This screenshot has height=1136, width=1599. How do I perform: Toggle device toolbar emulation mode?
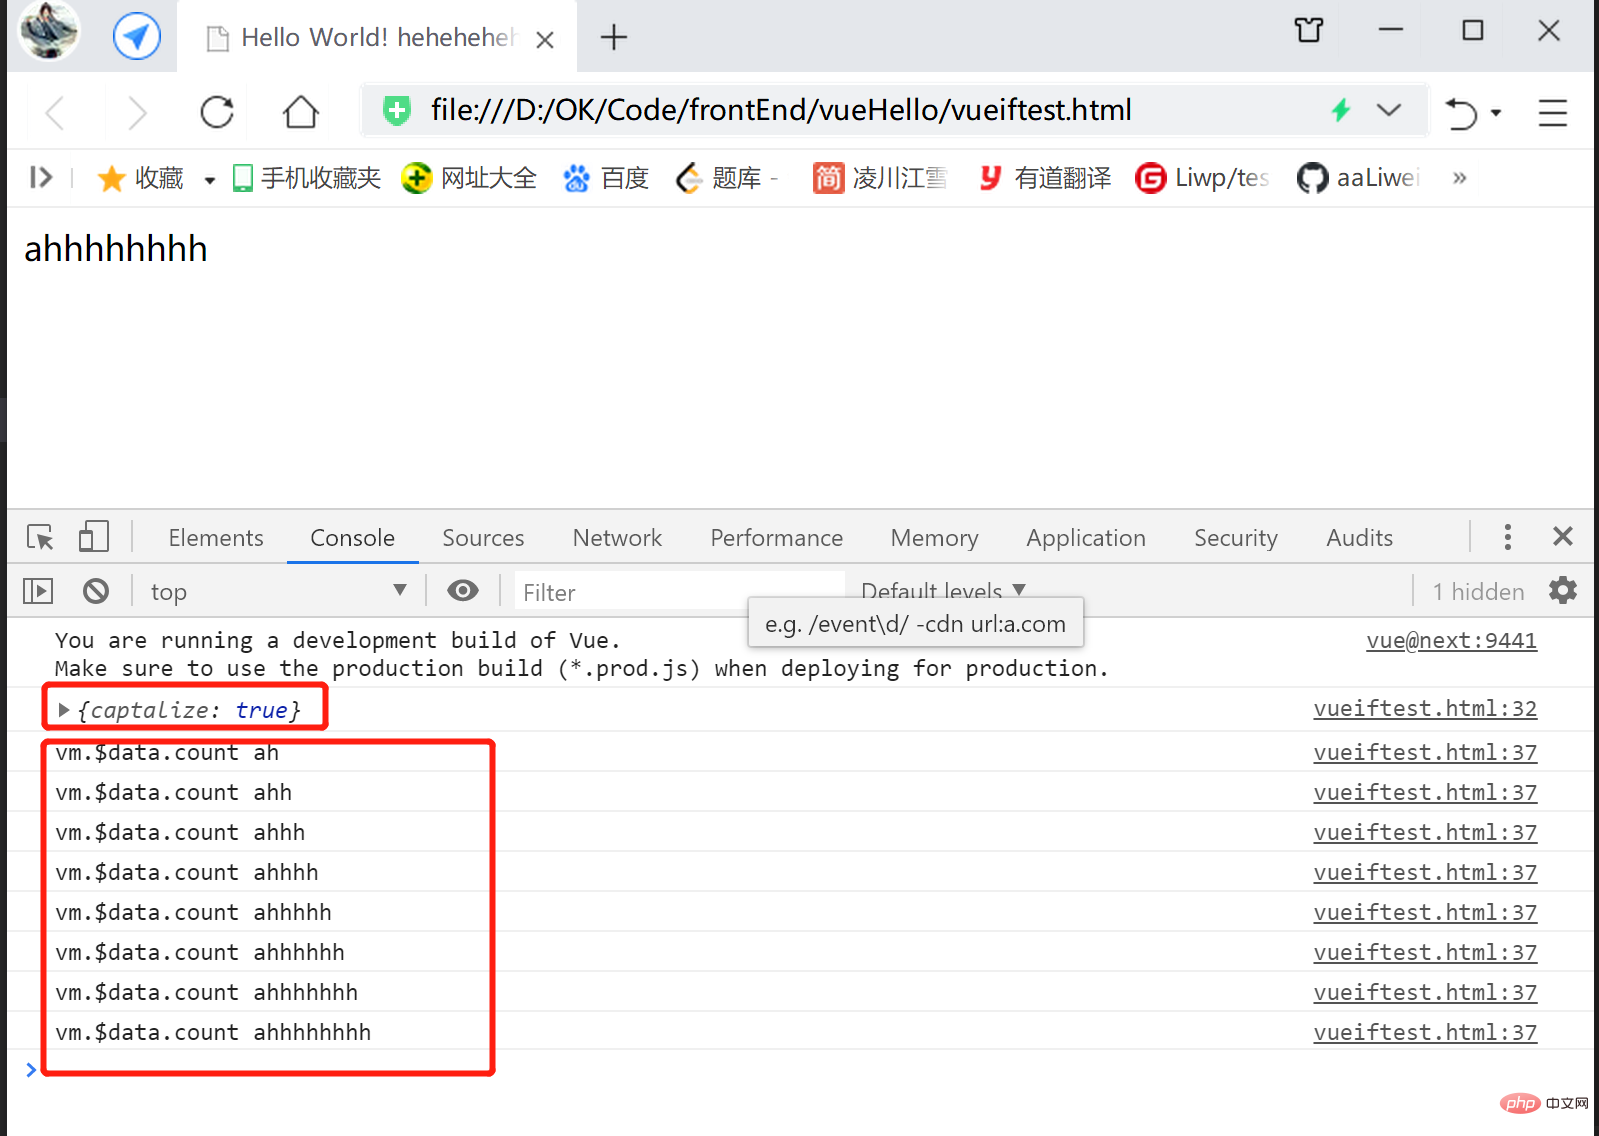(x=93, y=537)
